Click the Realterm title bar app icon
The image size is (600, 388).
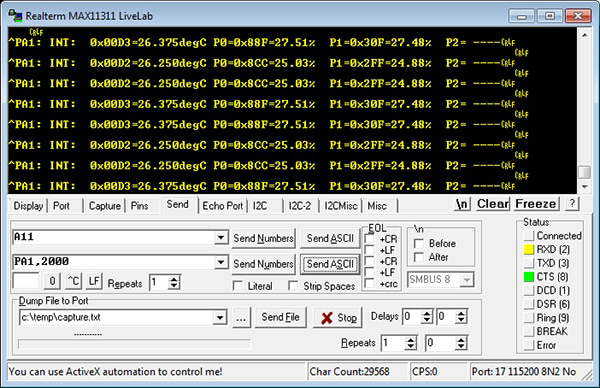pyautogui.click(x=15, y=16)
